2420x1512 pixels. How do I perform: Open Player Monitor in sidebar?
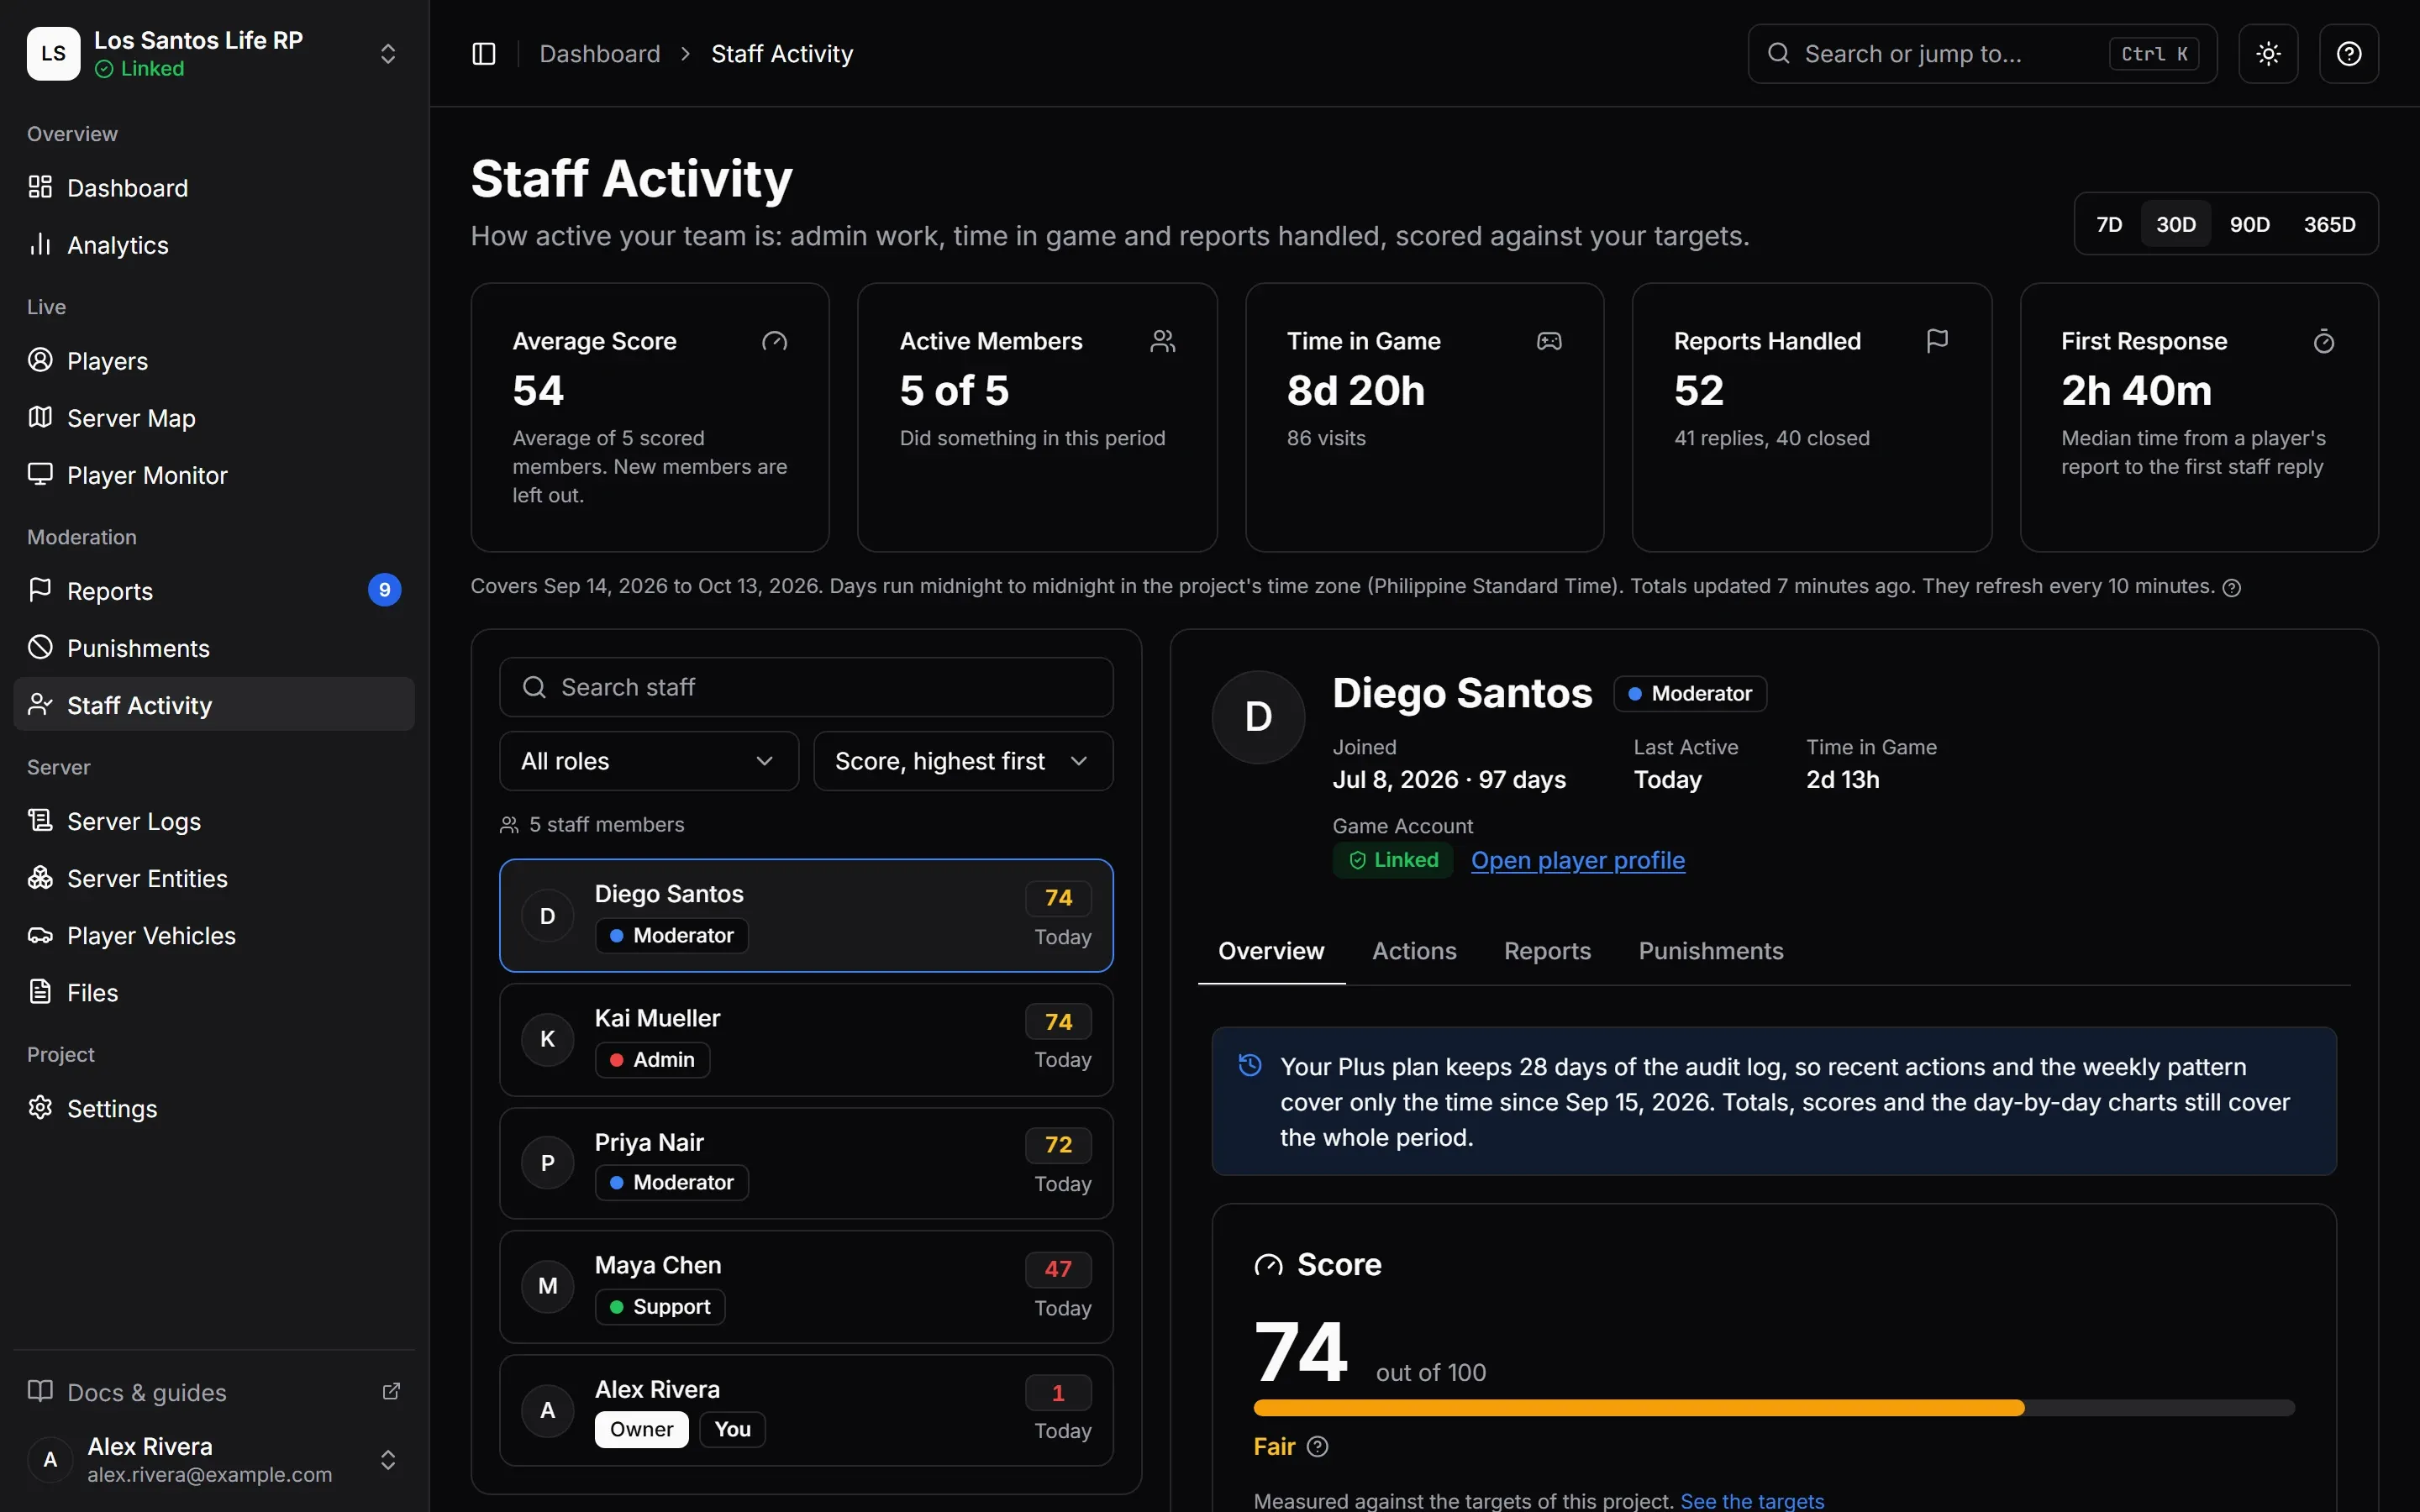pos(214,475)
